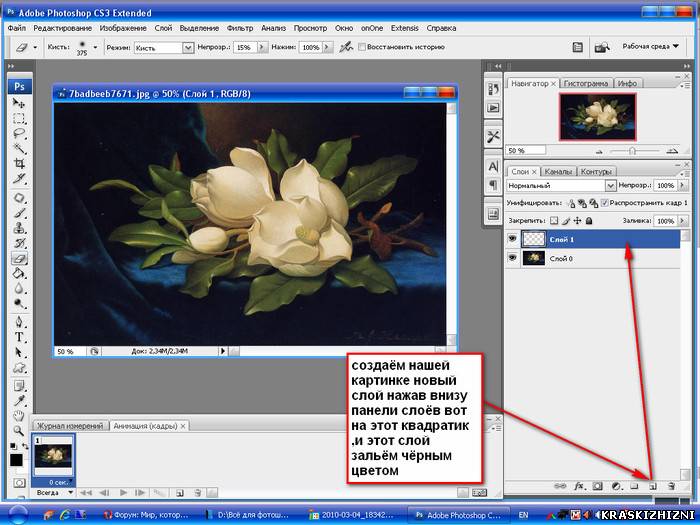Screen dimensions: 700x525
Task: Open Adobe Photoshop taskbar button
Action: tap(458, 515)
